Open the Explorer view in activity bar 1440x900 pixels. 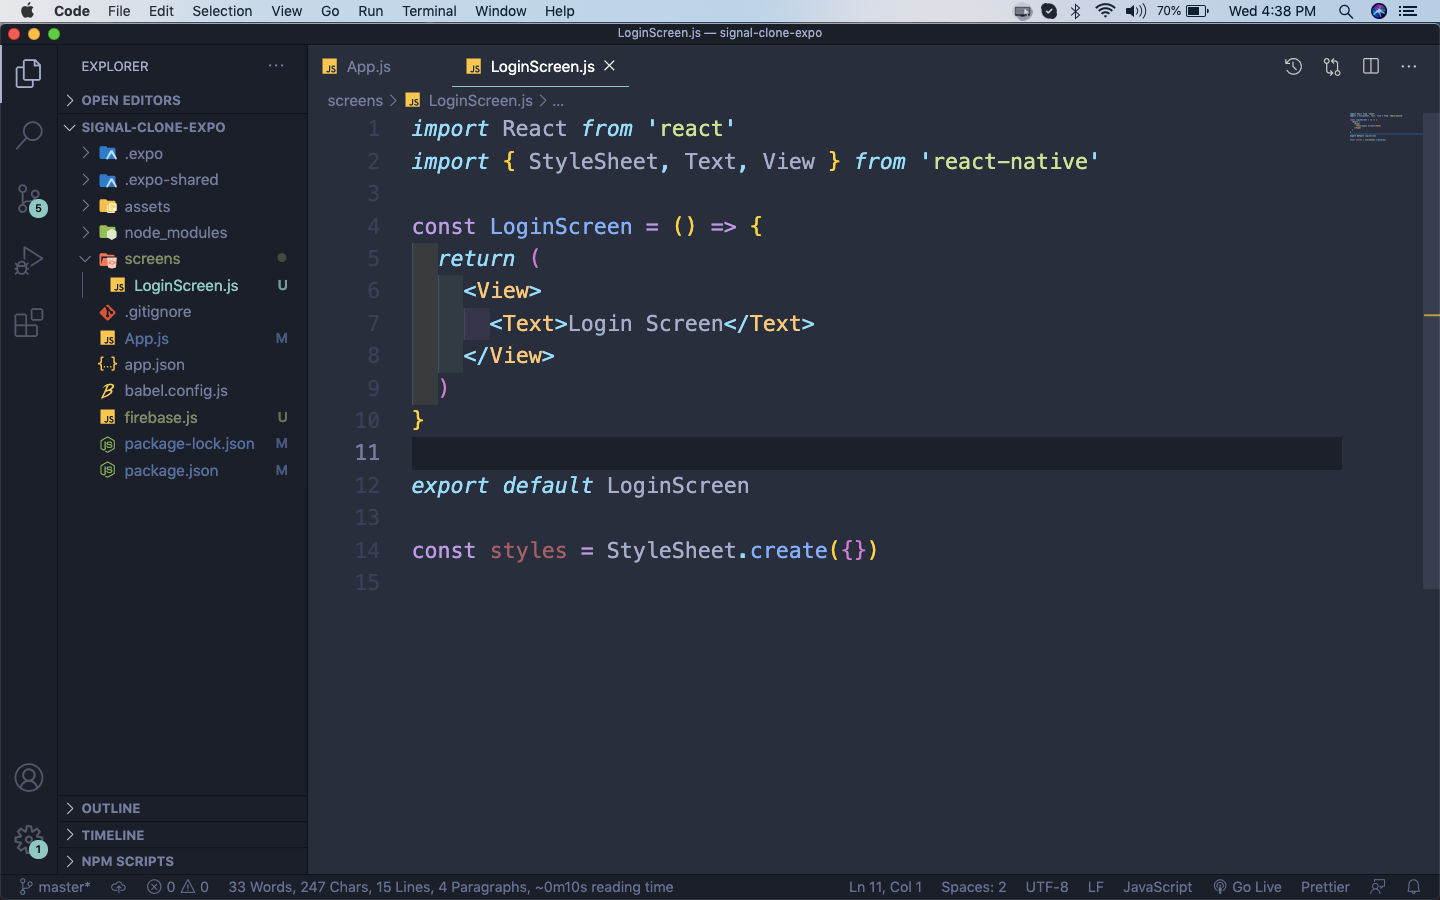point(29,73)
